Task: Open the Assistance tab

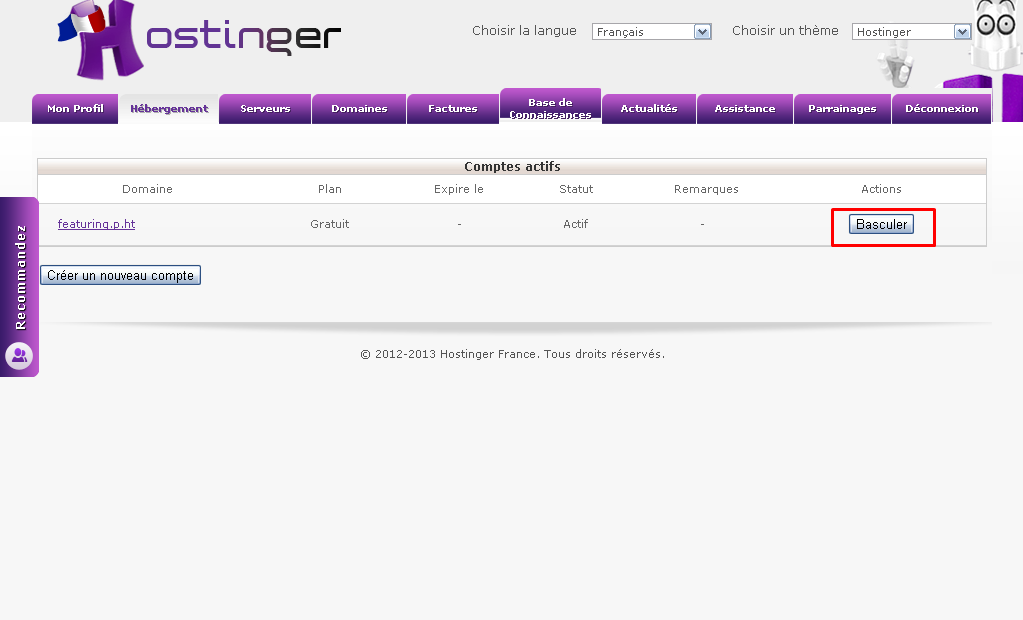Action: click(x=744, y=109)
